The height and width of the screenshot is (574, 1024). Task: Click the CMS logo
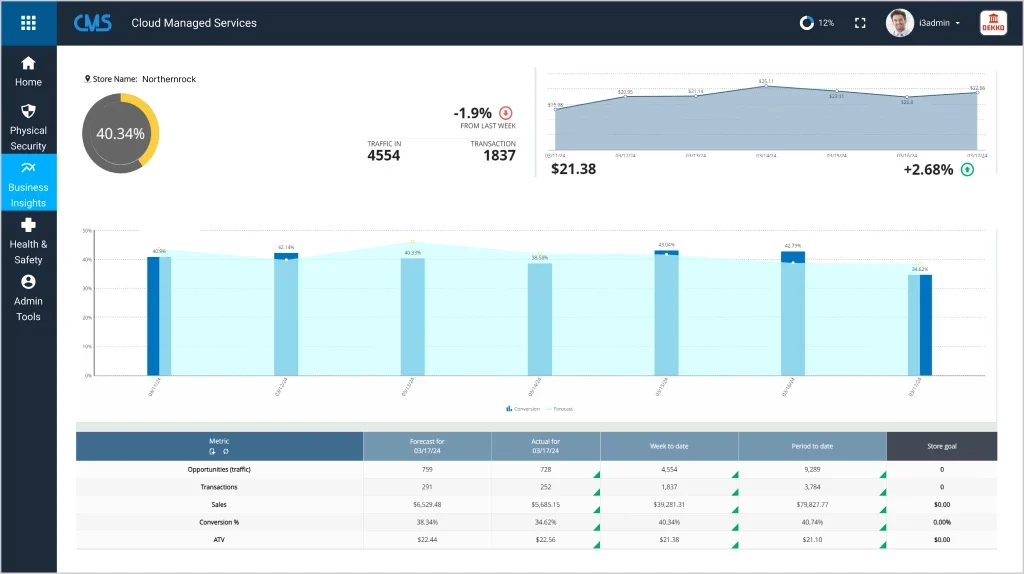point(92,23)
